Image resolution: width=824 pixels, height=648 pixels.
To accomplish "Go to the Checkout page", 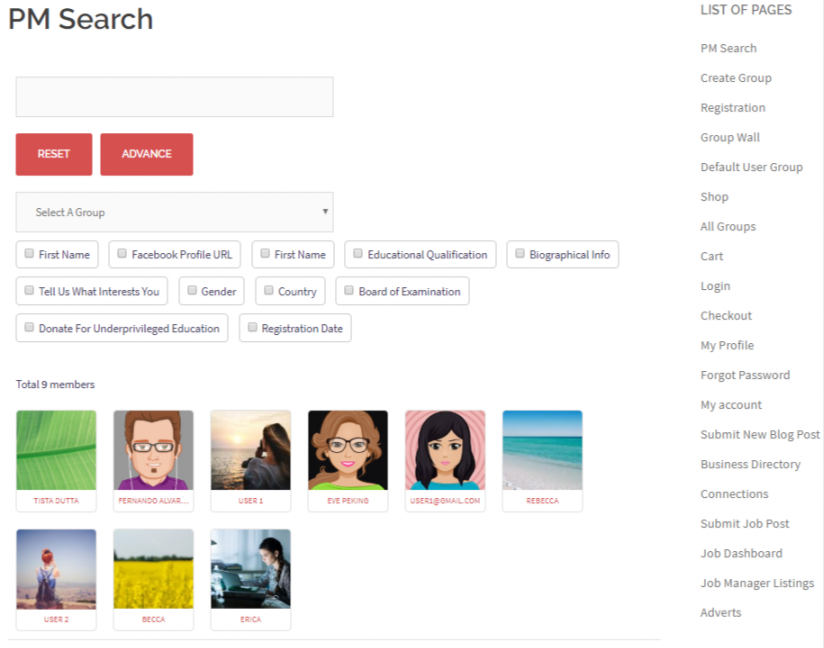I will click(726, 315).
